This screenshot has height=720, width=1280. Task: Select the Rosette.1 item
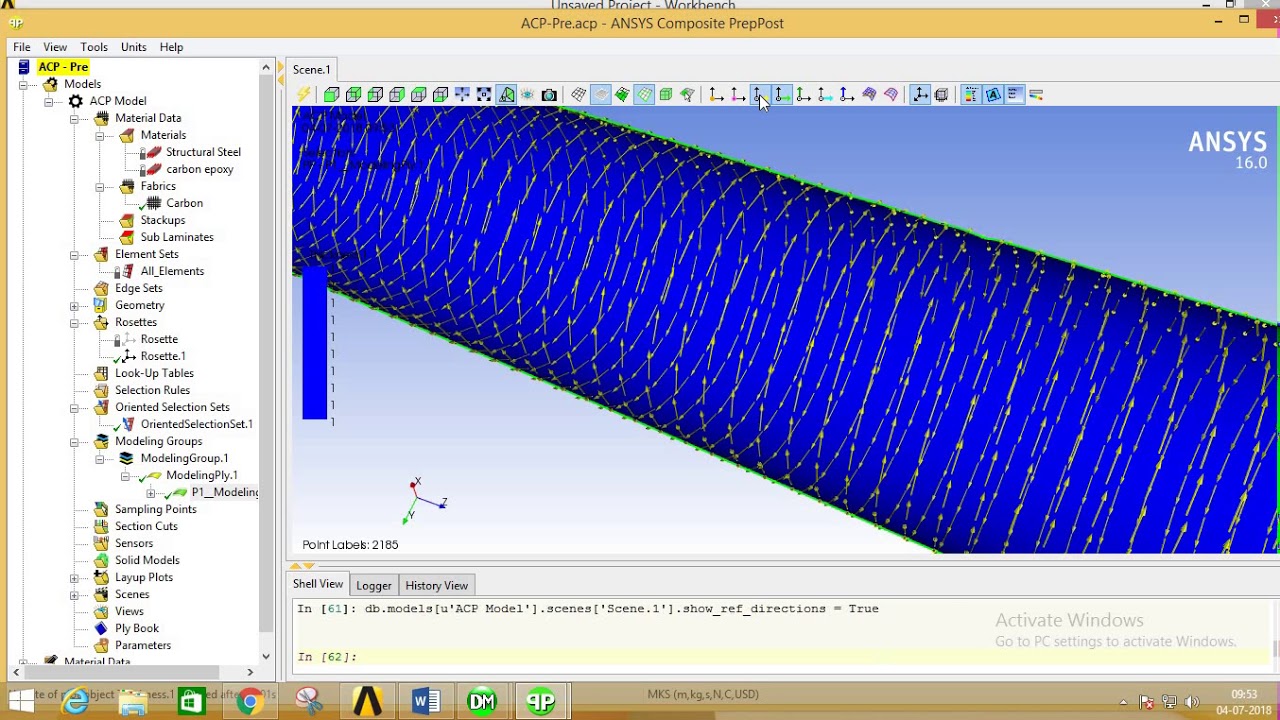[x=162, y=356]
